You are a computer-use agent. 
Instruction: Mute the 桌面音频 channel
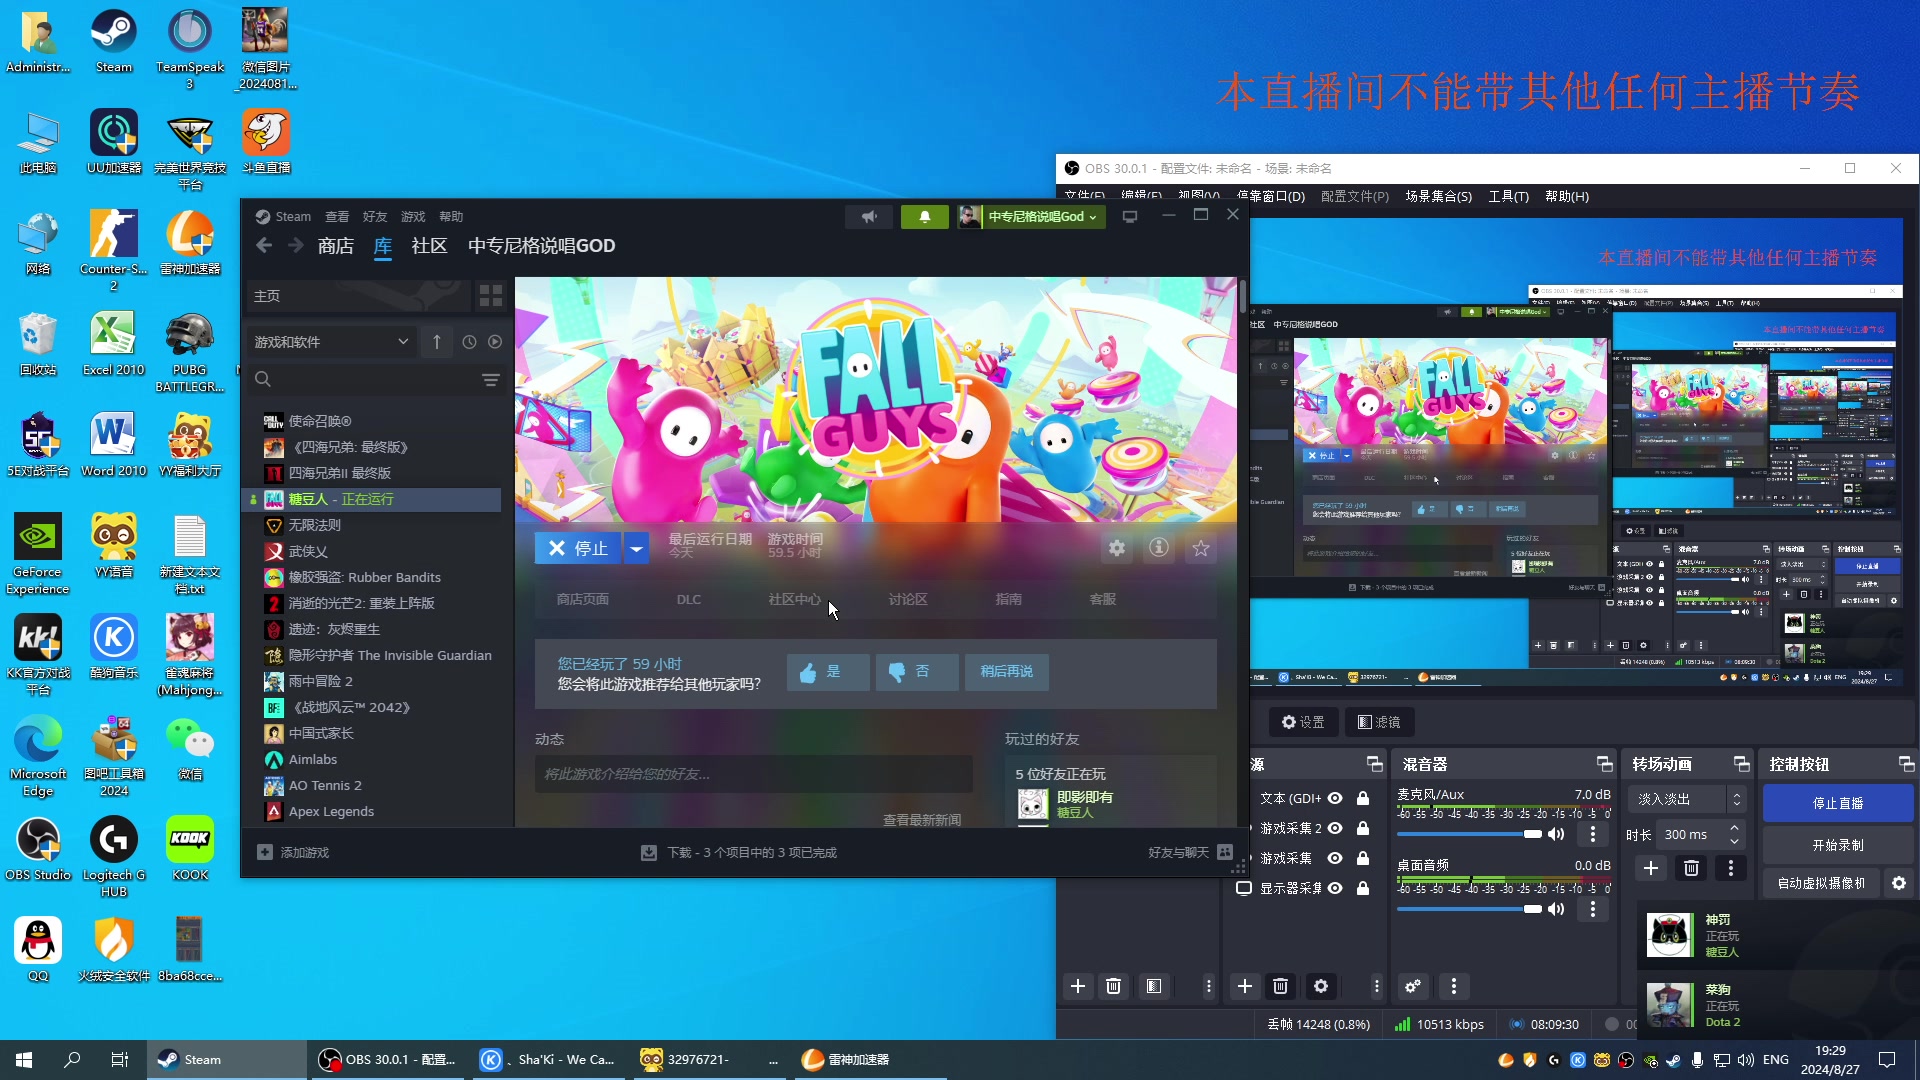pyautogui.click(x=1556, y=909)
